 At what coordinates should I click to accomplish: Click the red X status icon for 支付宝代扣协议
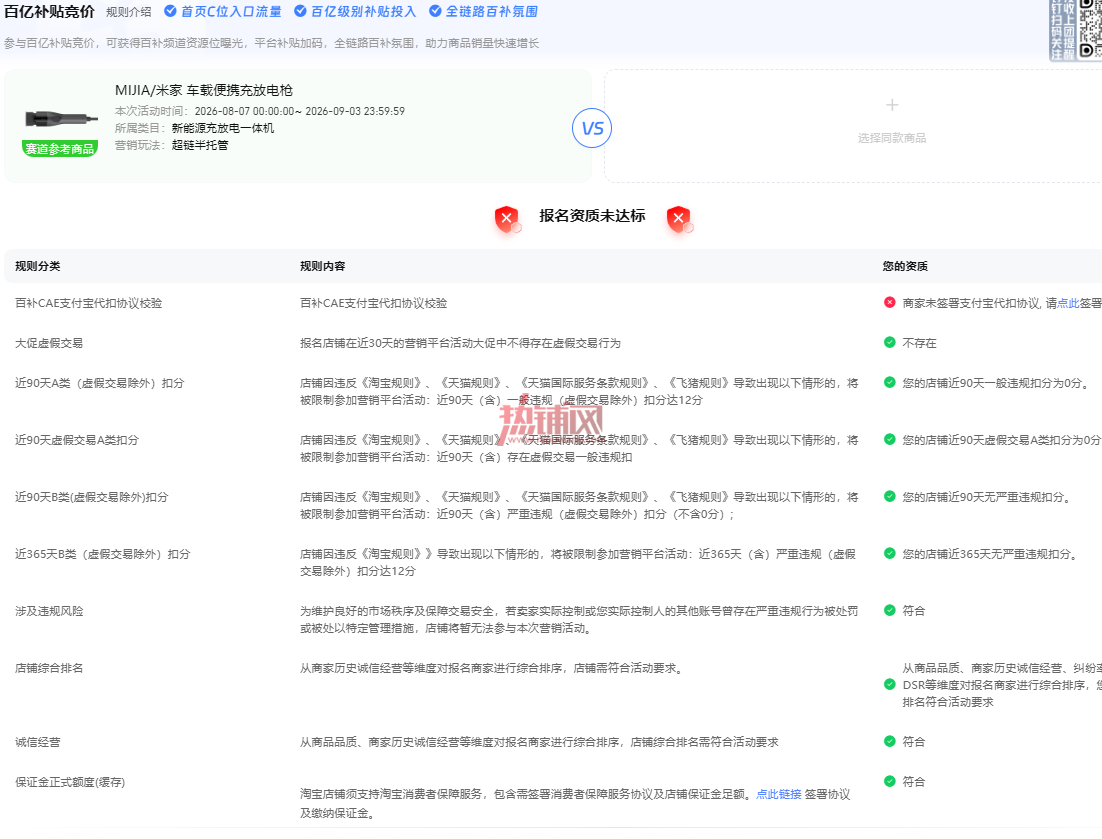pos(890,302)
